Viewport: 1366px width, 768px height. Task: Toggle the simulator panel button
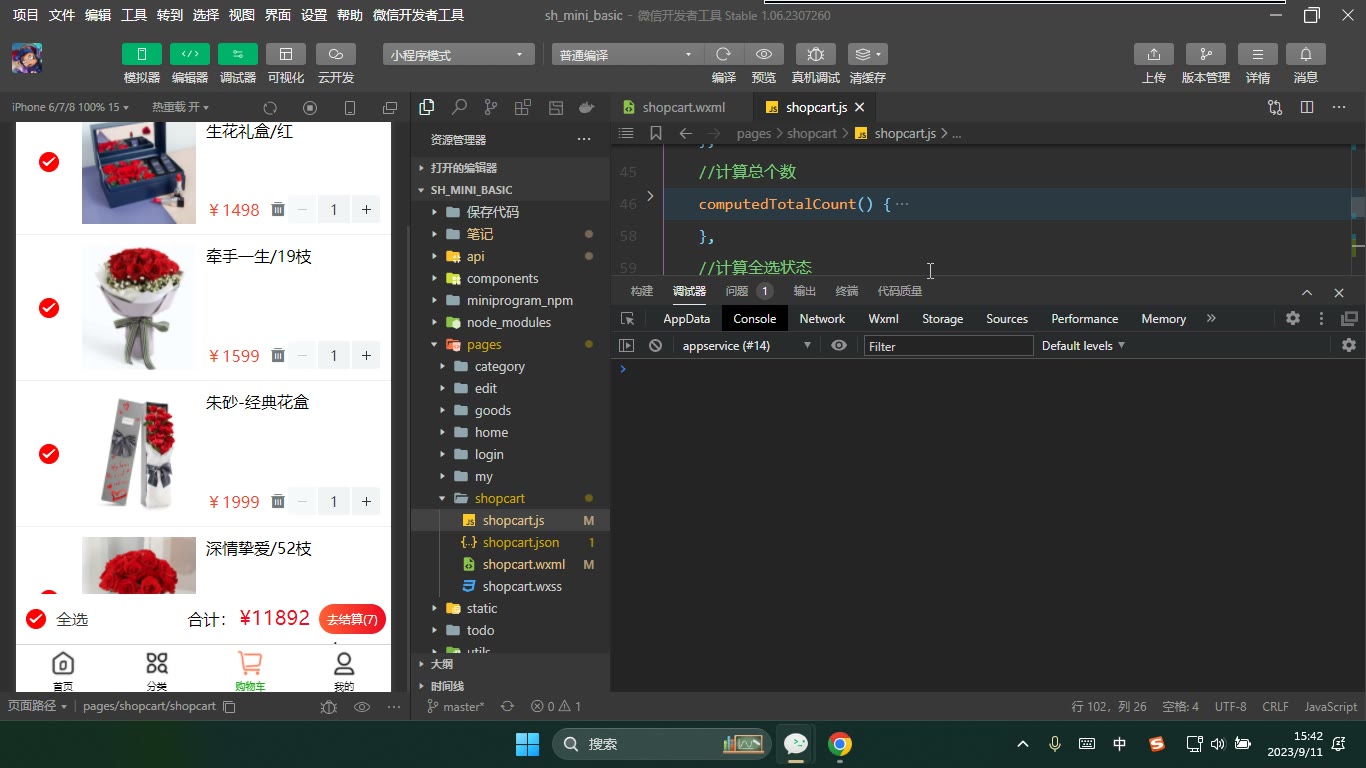[x=141, y=54]
